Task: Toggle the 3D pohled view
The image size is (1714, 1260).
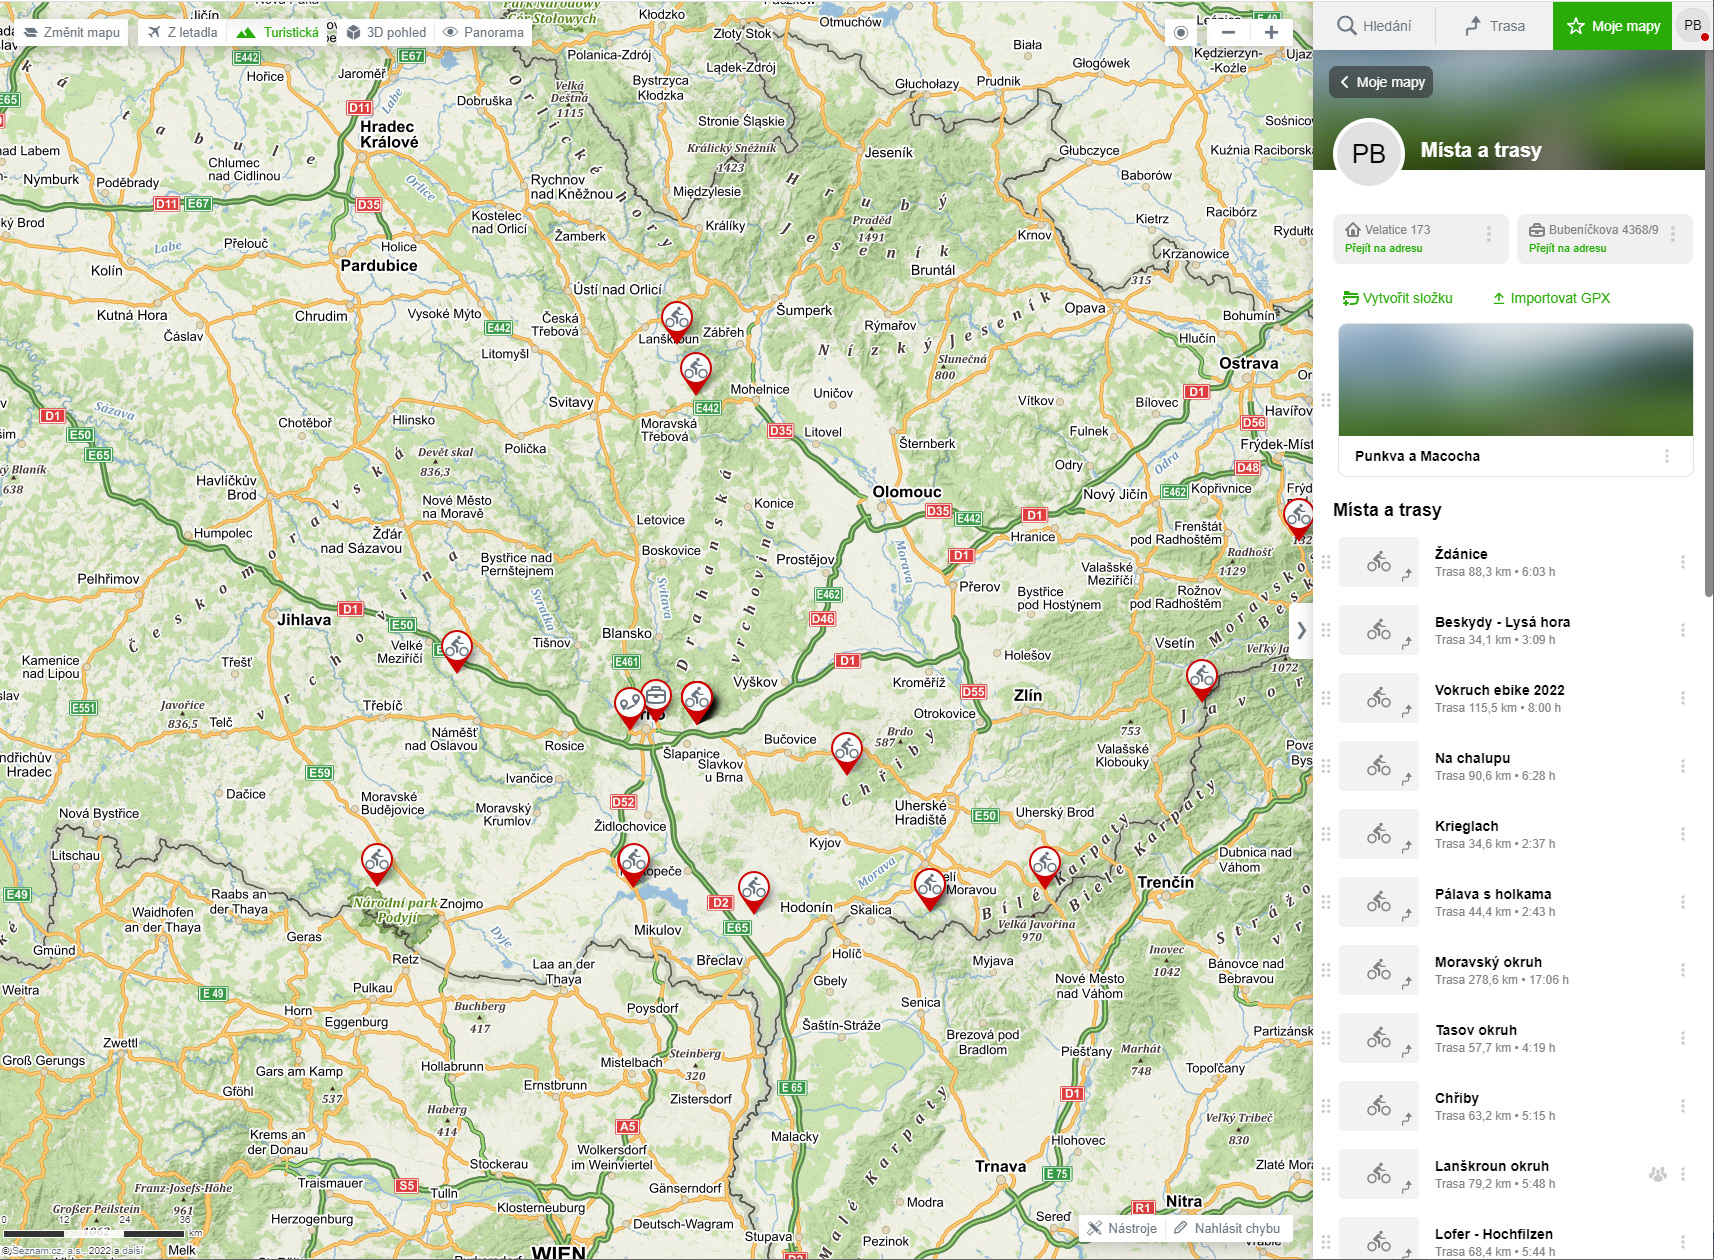Action: (x=386, y=32)
